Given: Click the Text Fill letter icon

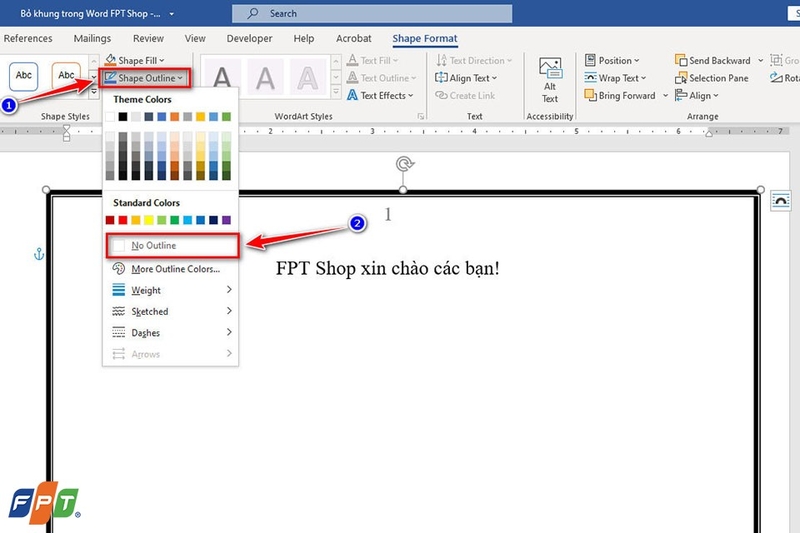Looking at the screenshot, I should [x=352, y=60].
